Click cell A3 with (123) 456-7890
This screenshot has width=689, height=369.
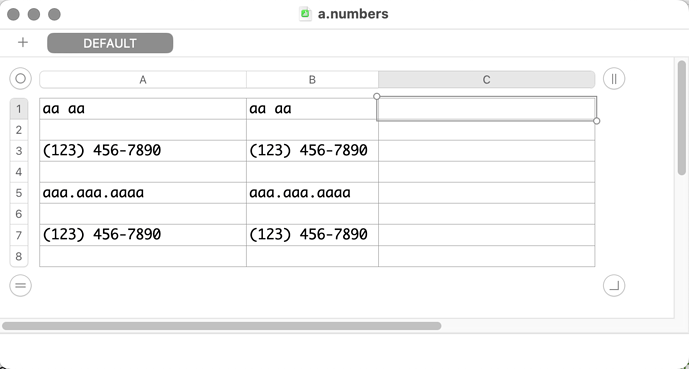143,151
